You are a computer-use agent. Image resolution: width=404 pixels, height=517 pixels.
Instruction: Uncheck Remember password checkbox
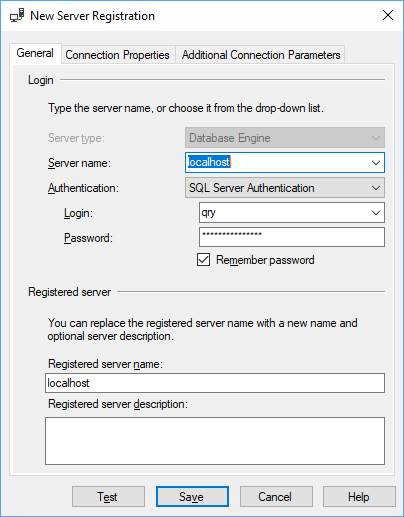point(203,260)
